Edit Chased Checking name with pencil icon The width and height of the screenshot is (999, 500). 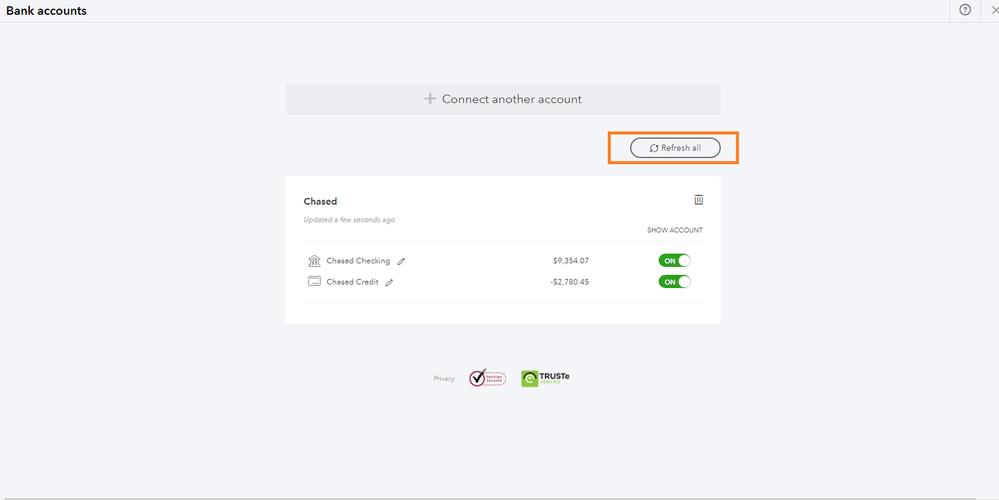point(401,261)
